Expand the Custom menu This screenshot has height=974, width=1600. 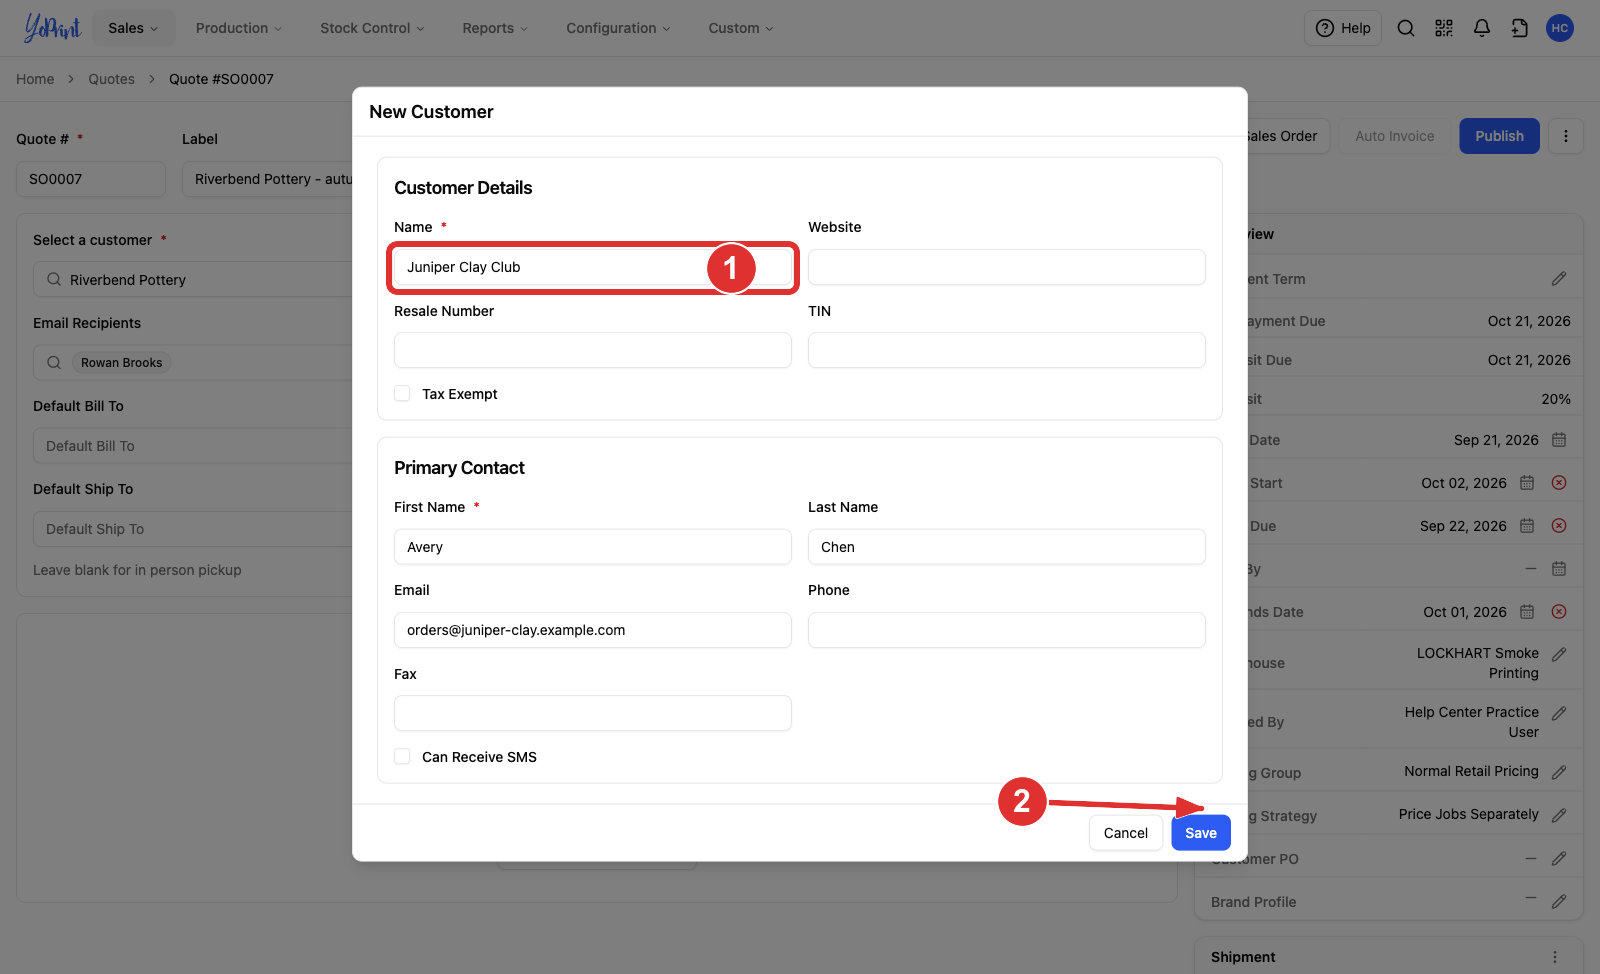741,28
